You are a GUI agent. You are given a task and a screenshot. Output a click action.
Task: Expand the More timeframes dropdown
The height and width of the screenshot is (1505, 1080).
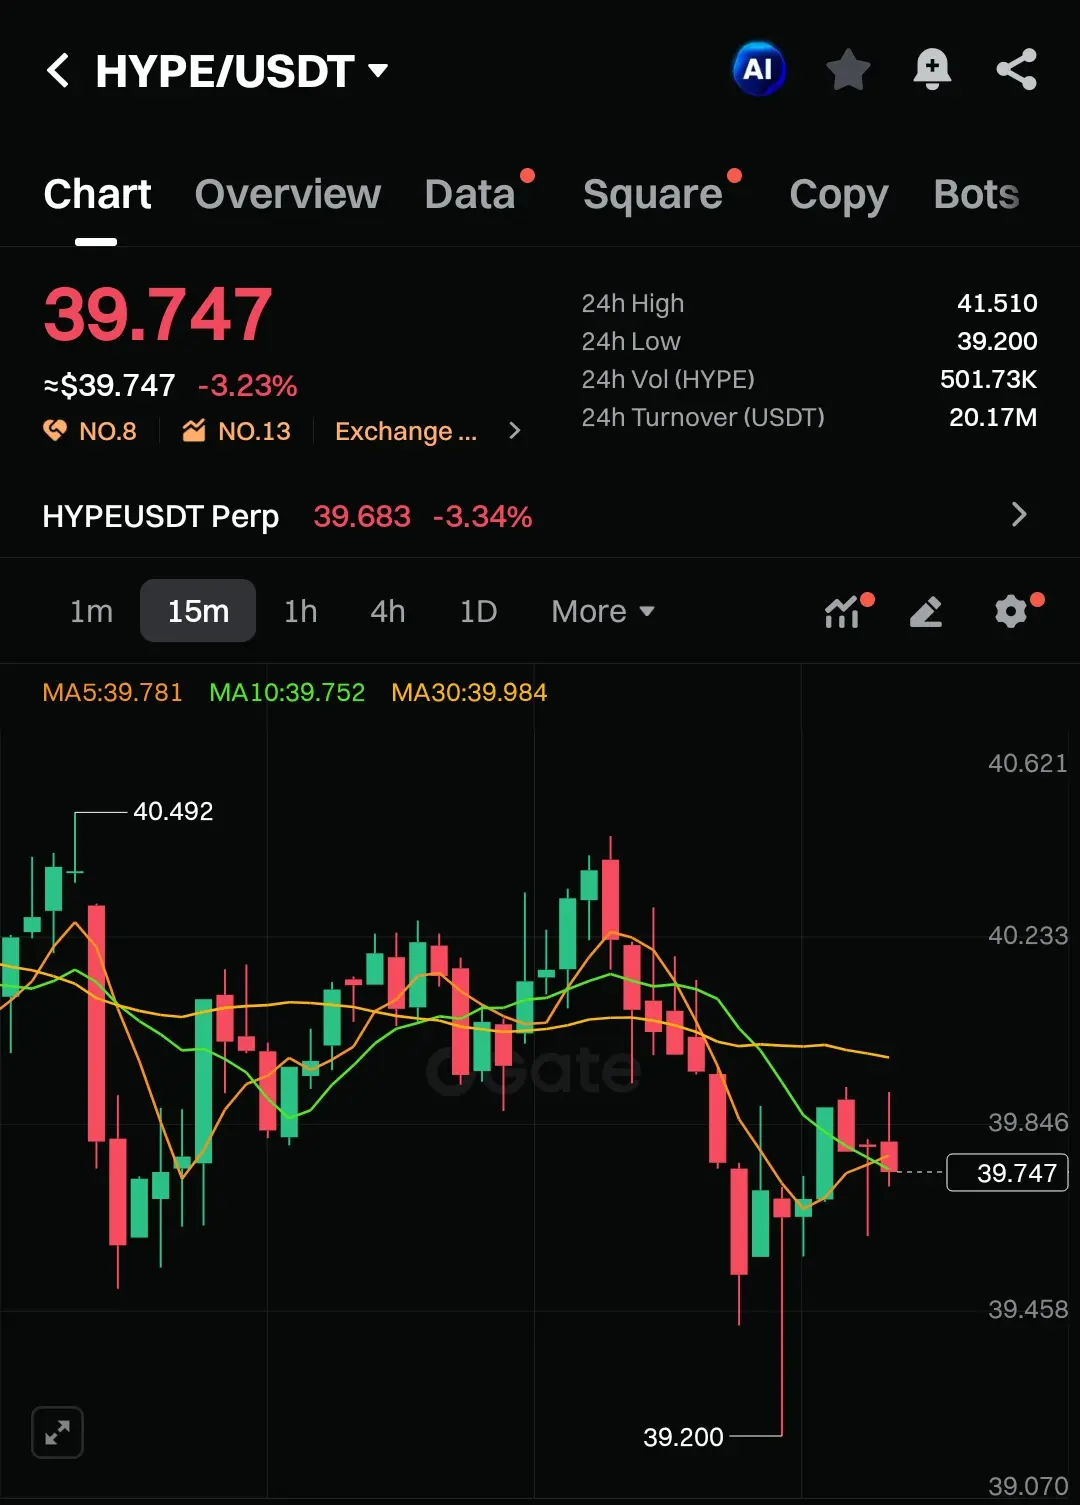click(x=603, y=611)
